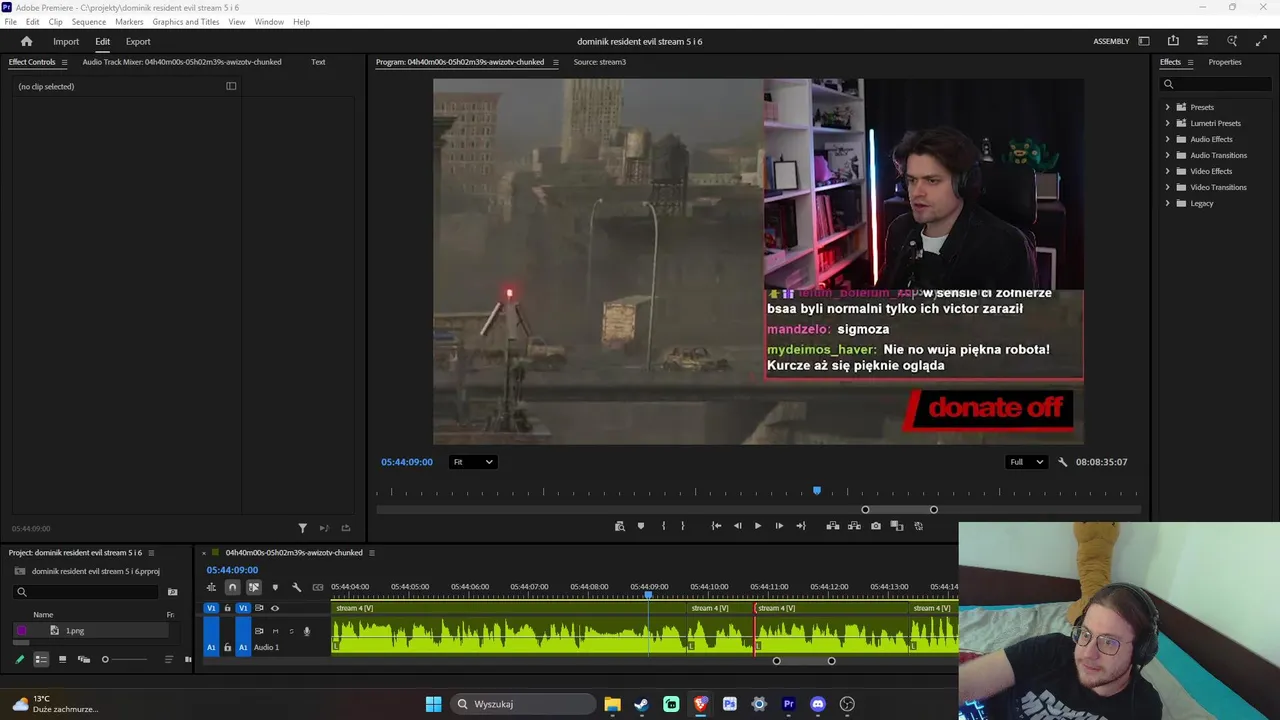Click the ASSEMBLY workspace label

pyautogui.click(x=1111, y=41)
